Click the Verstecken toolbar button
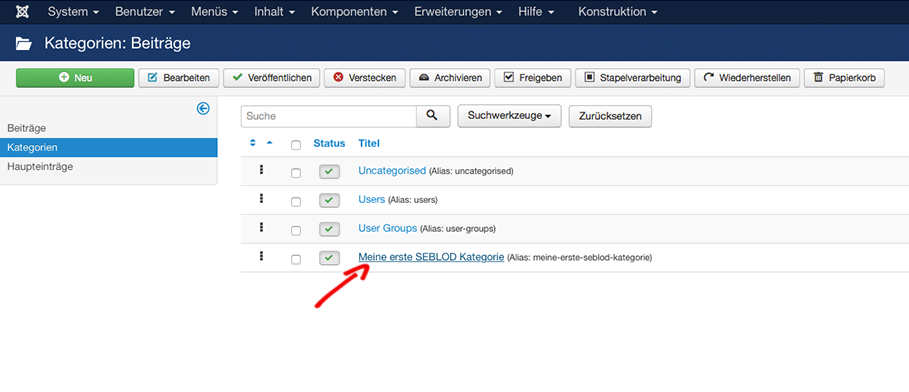 pos(365,78)
